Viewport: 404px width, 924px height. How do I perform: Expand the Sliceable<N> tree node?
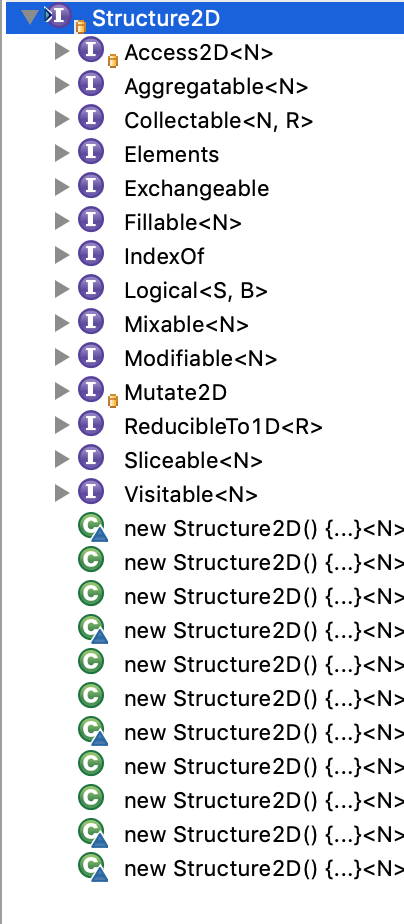[x=61, y=458]
